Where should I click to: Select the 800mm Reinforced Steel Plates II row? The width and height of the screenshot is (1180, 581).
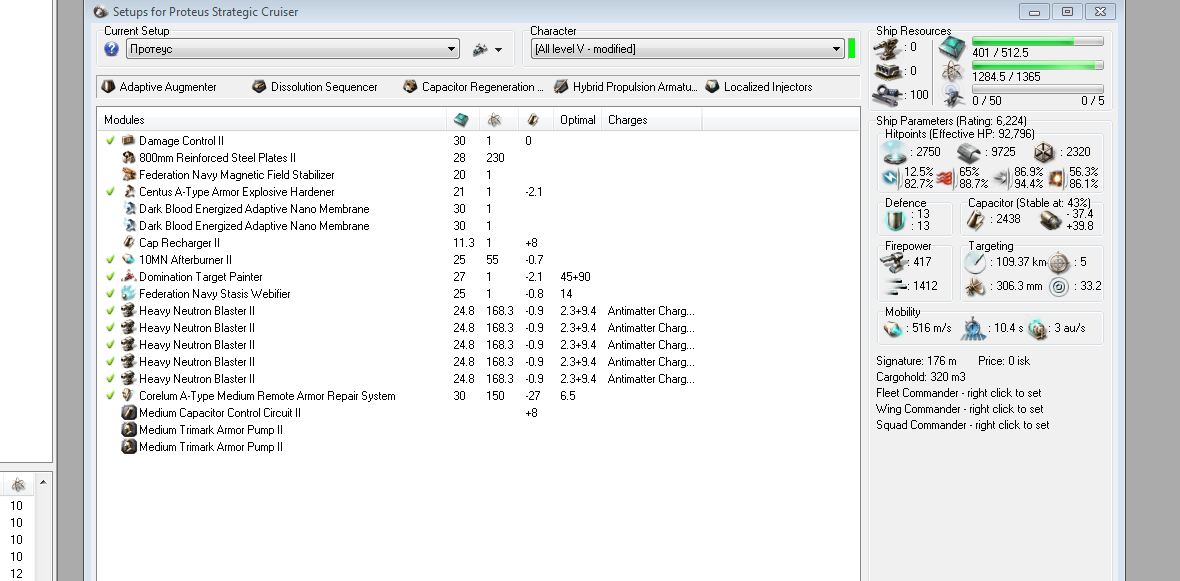point(478,158)
